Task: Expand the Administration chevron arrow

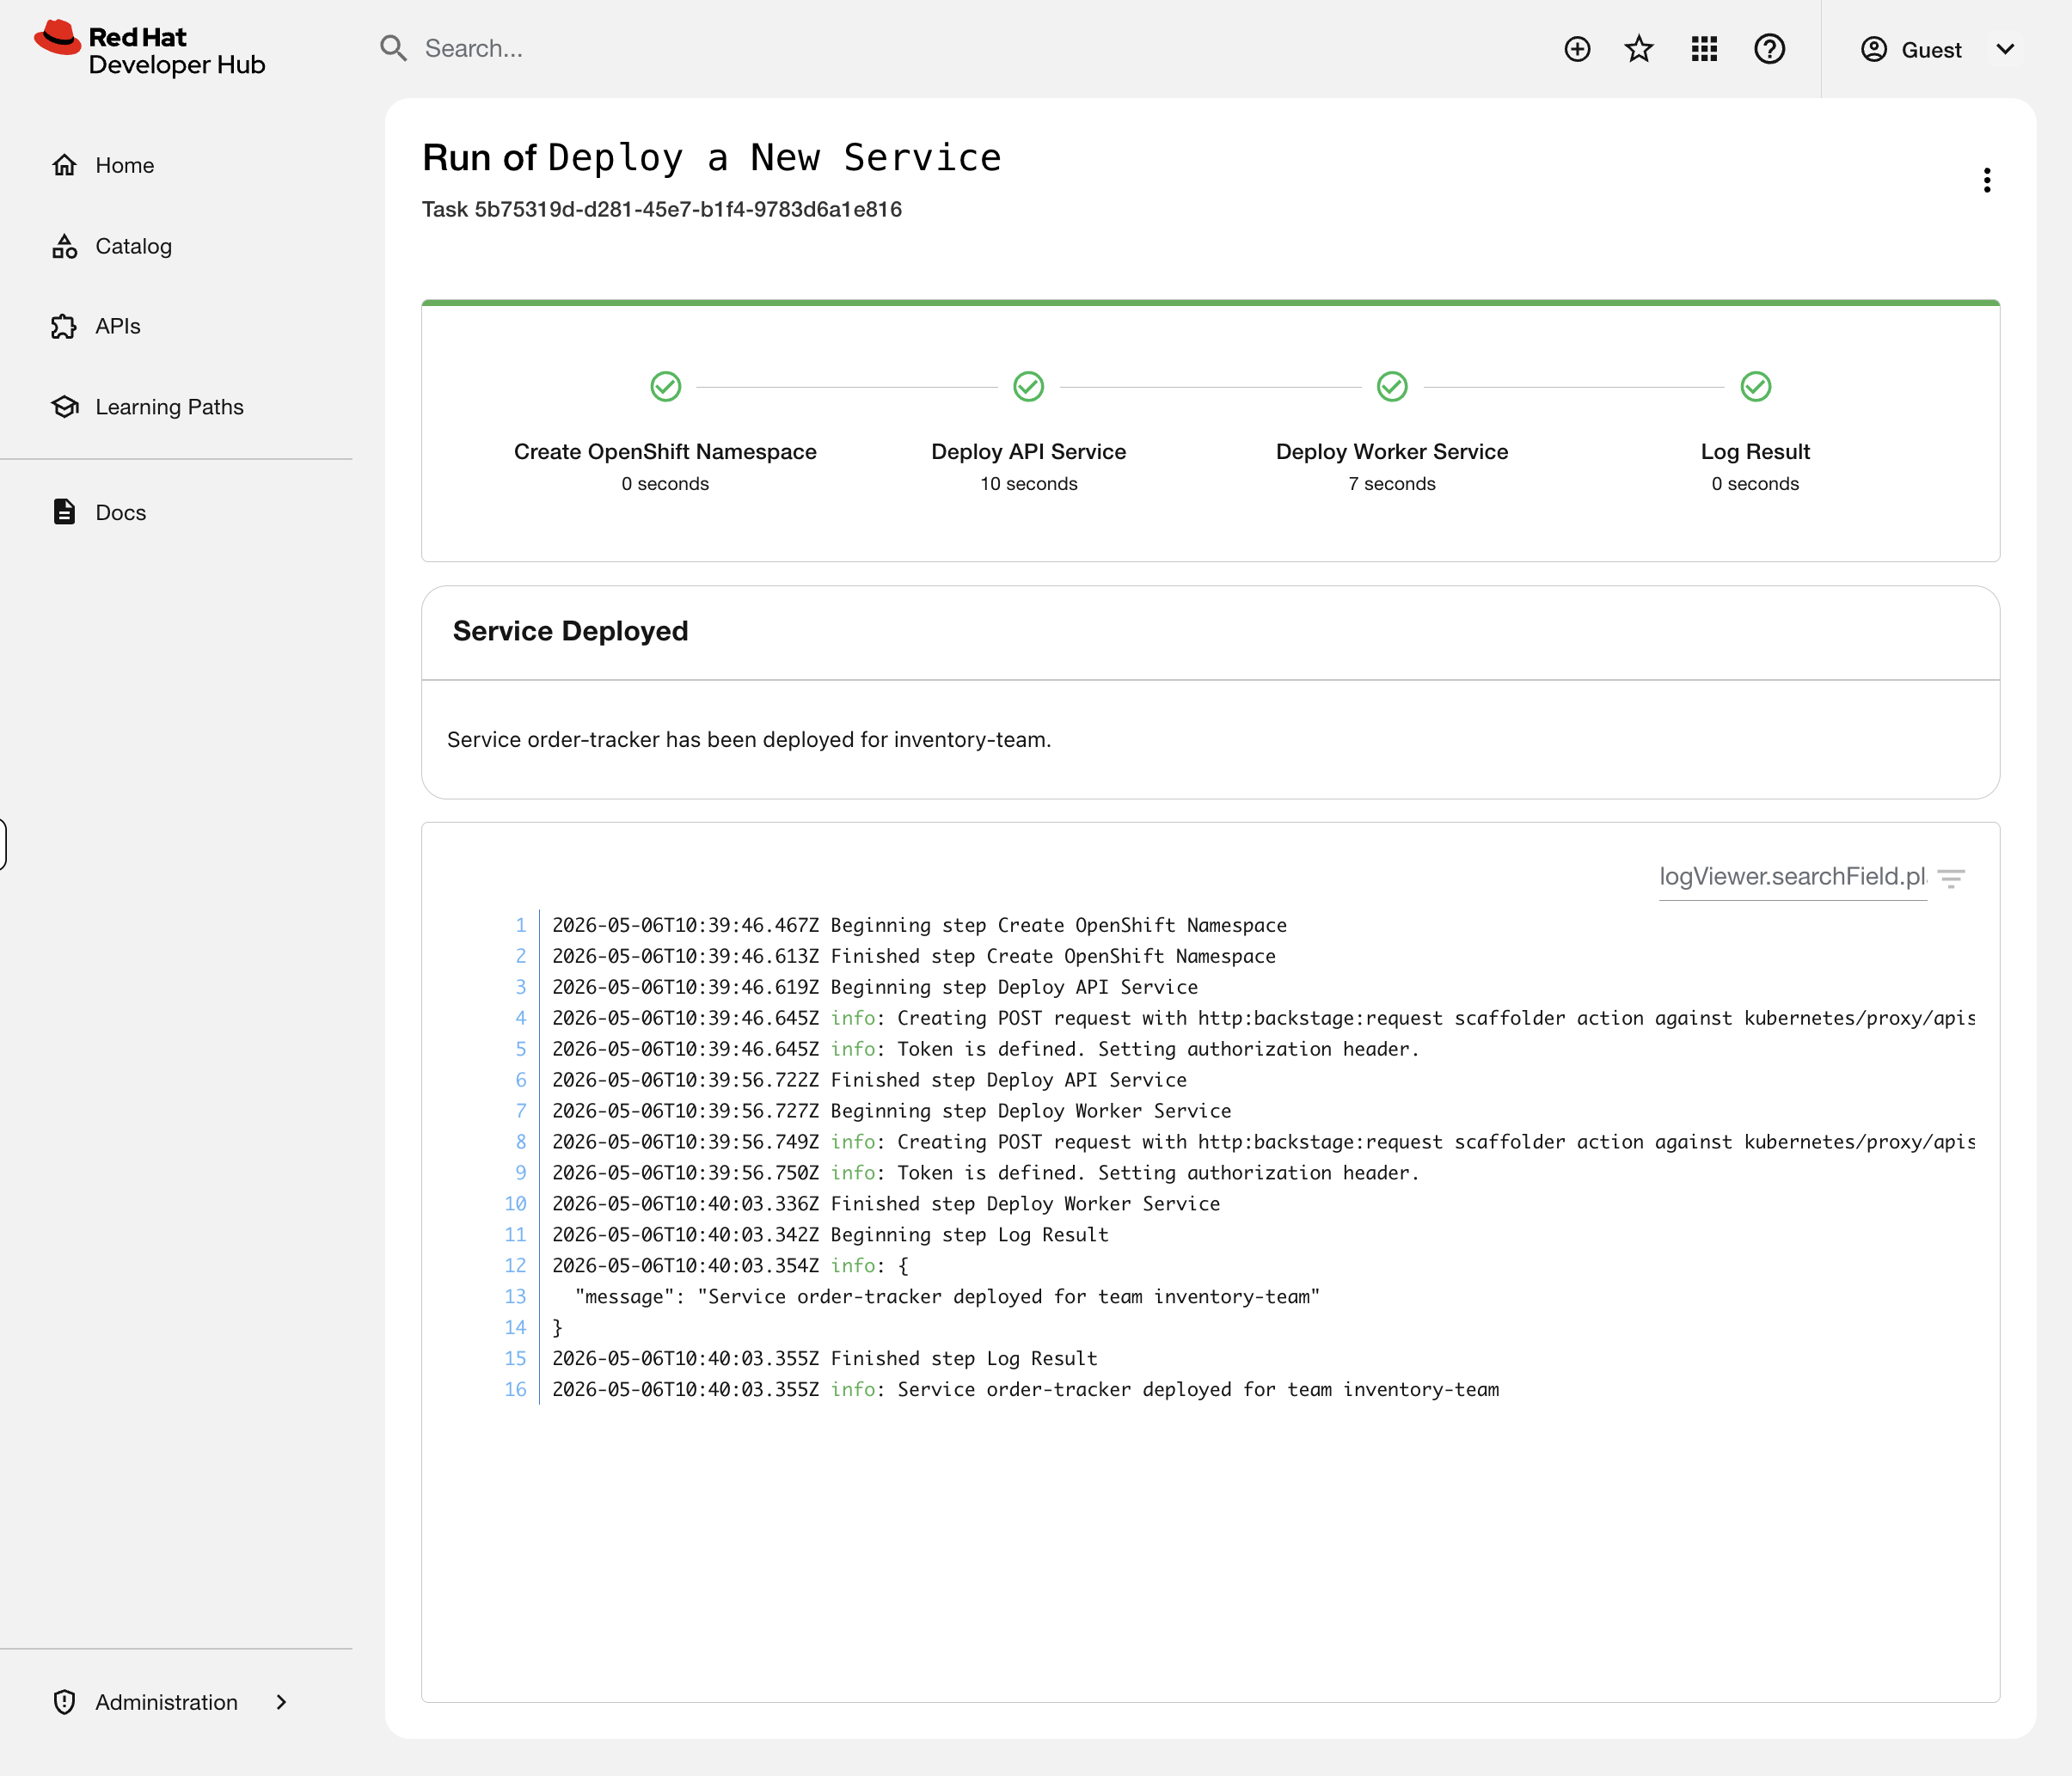Action: (x=281, y=1702)
